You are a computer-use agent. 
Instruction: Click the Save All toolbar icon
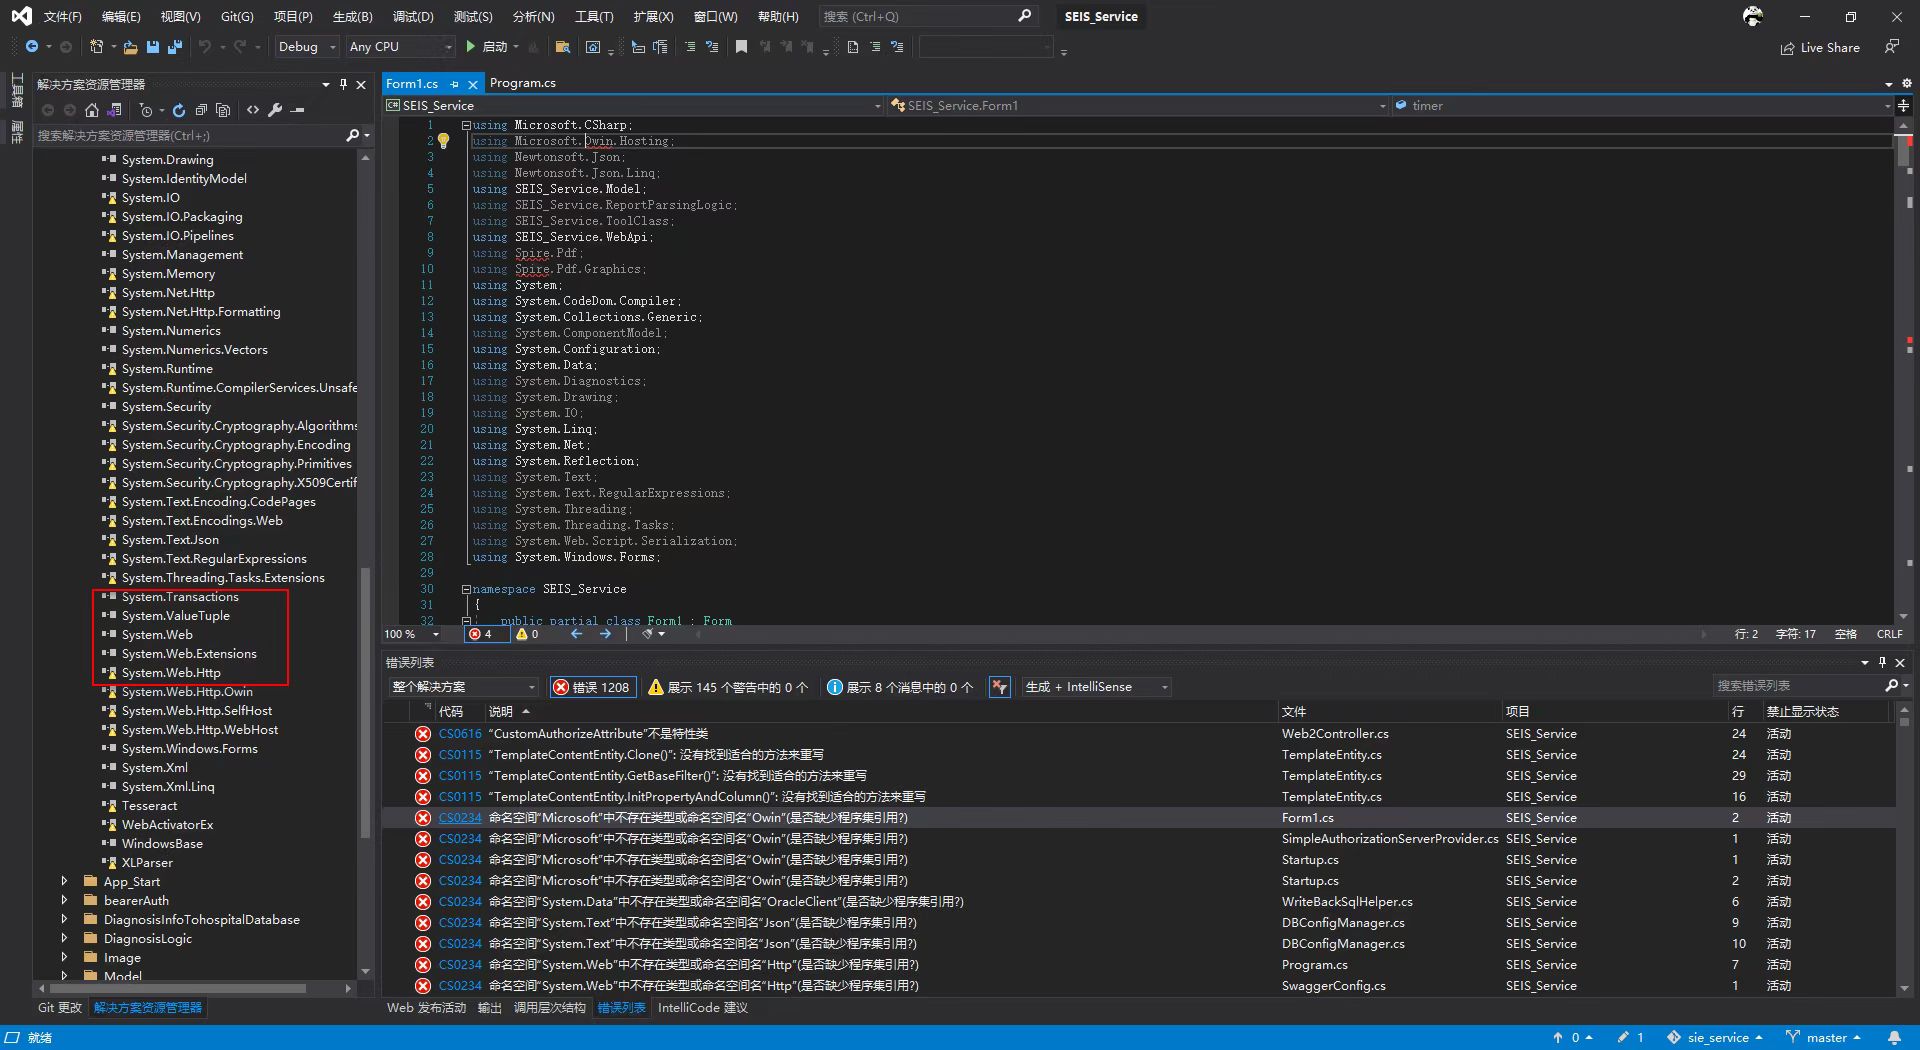tap(175, 47)
